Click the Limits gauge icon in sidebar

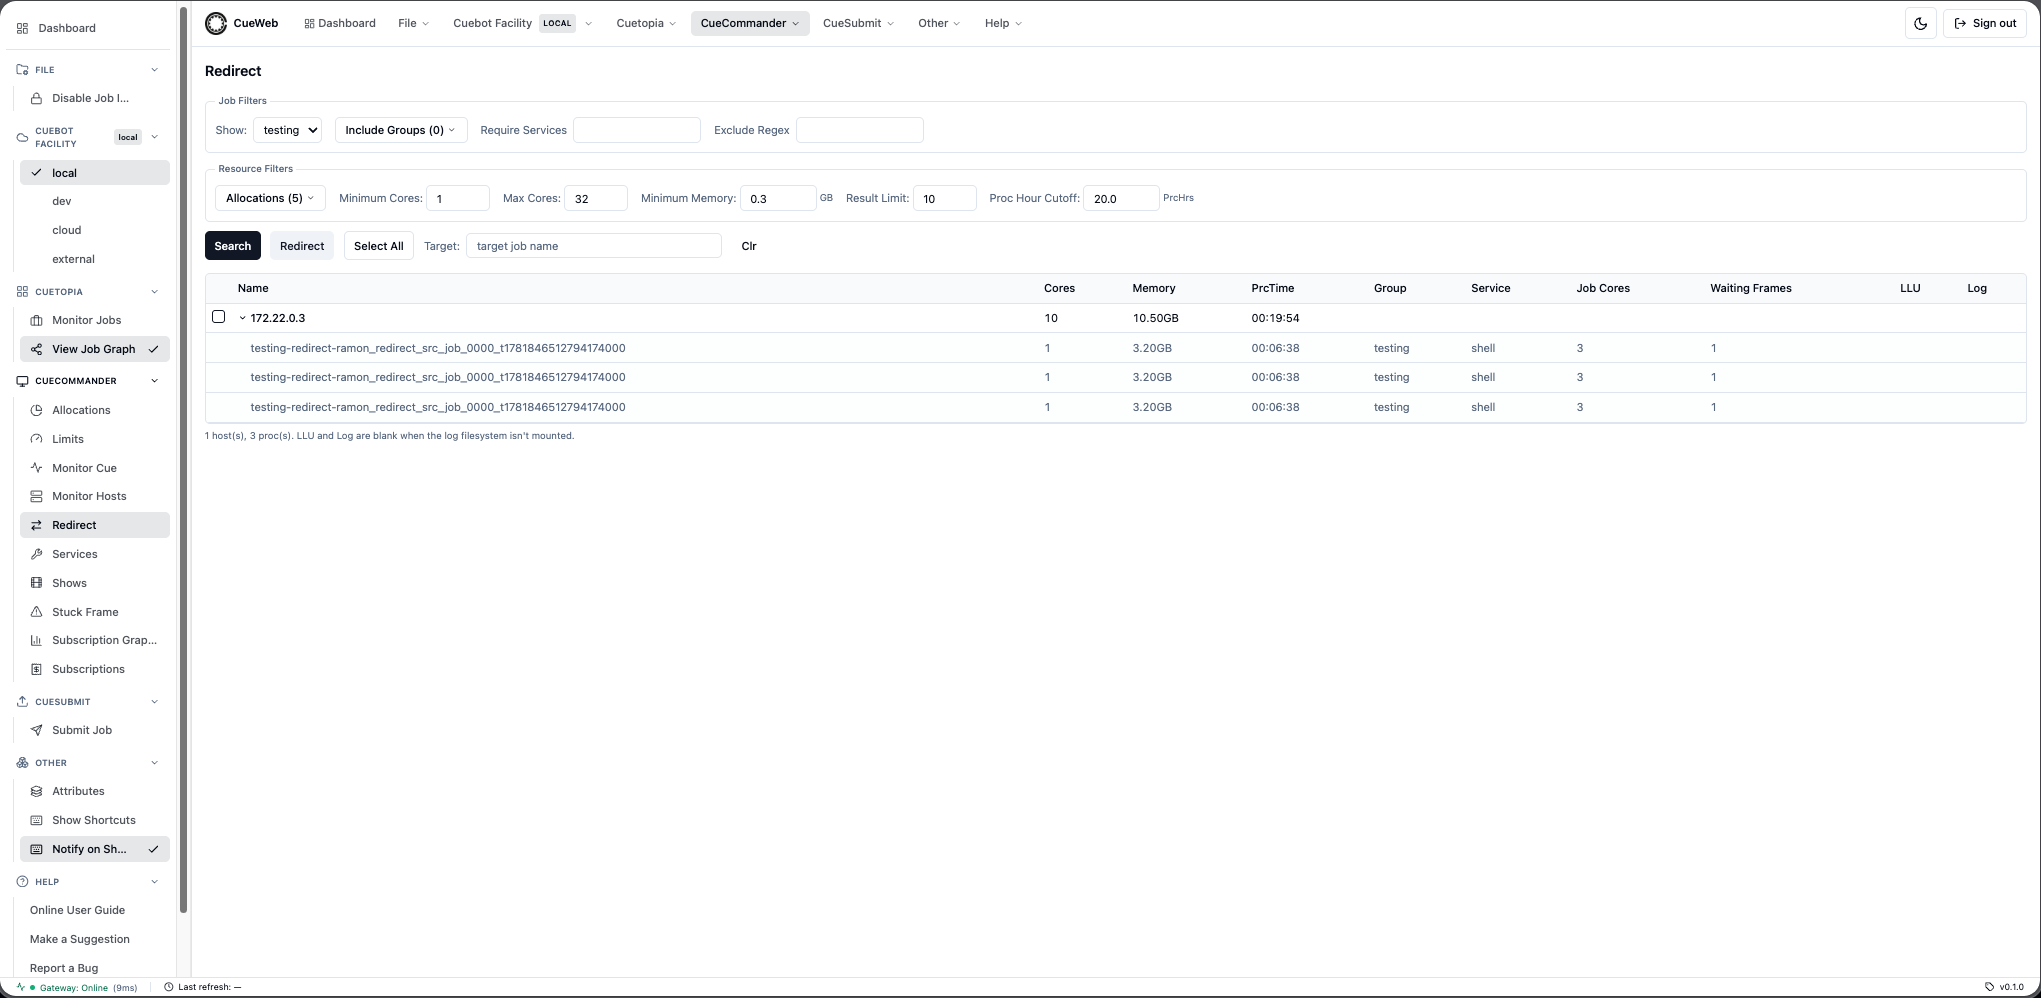(37, 439)
